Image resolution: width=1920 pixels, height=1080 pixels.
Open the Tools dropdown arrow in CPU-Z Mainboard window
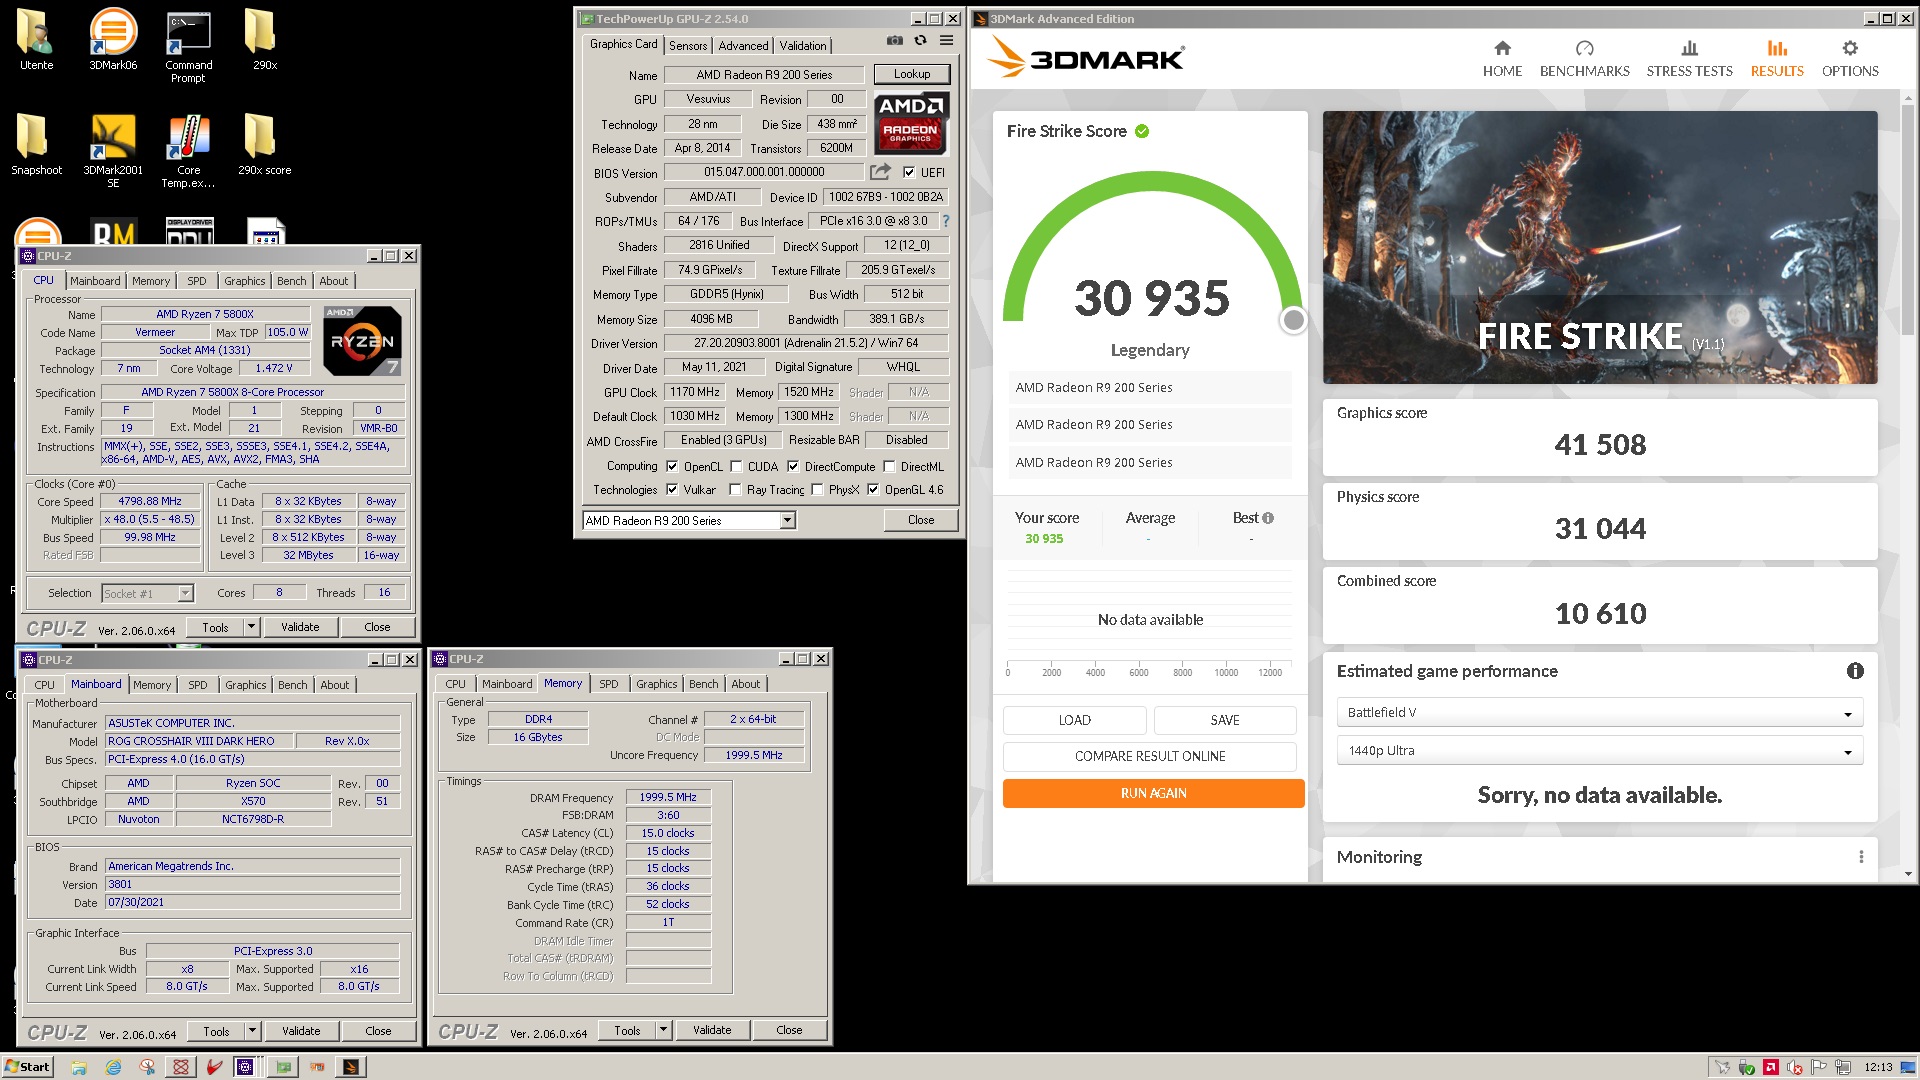tap(253, 1031)
